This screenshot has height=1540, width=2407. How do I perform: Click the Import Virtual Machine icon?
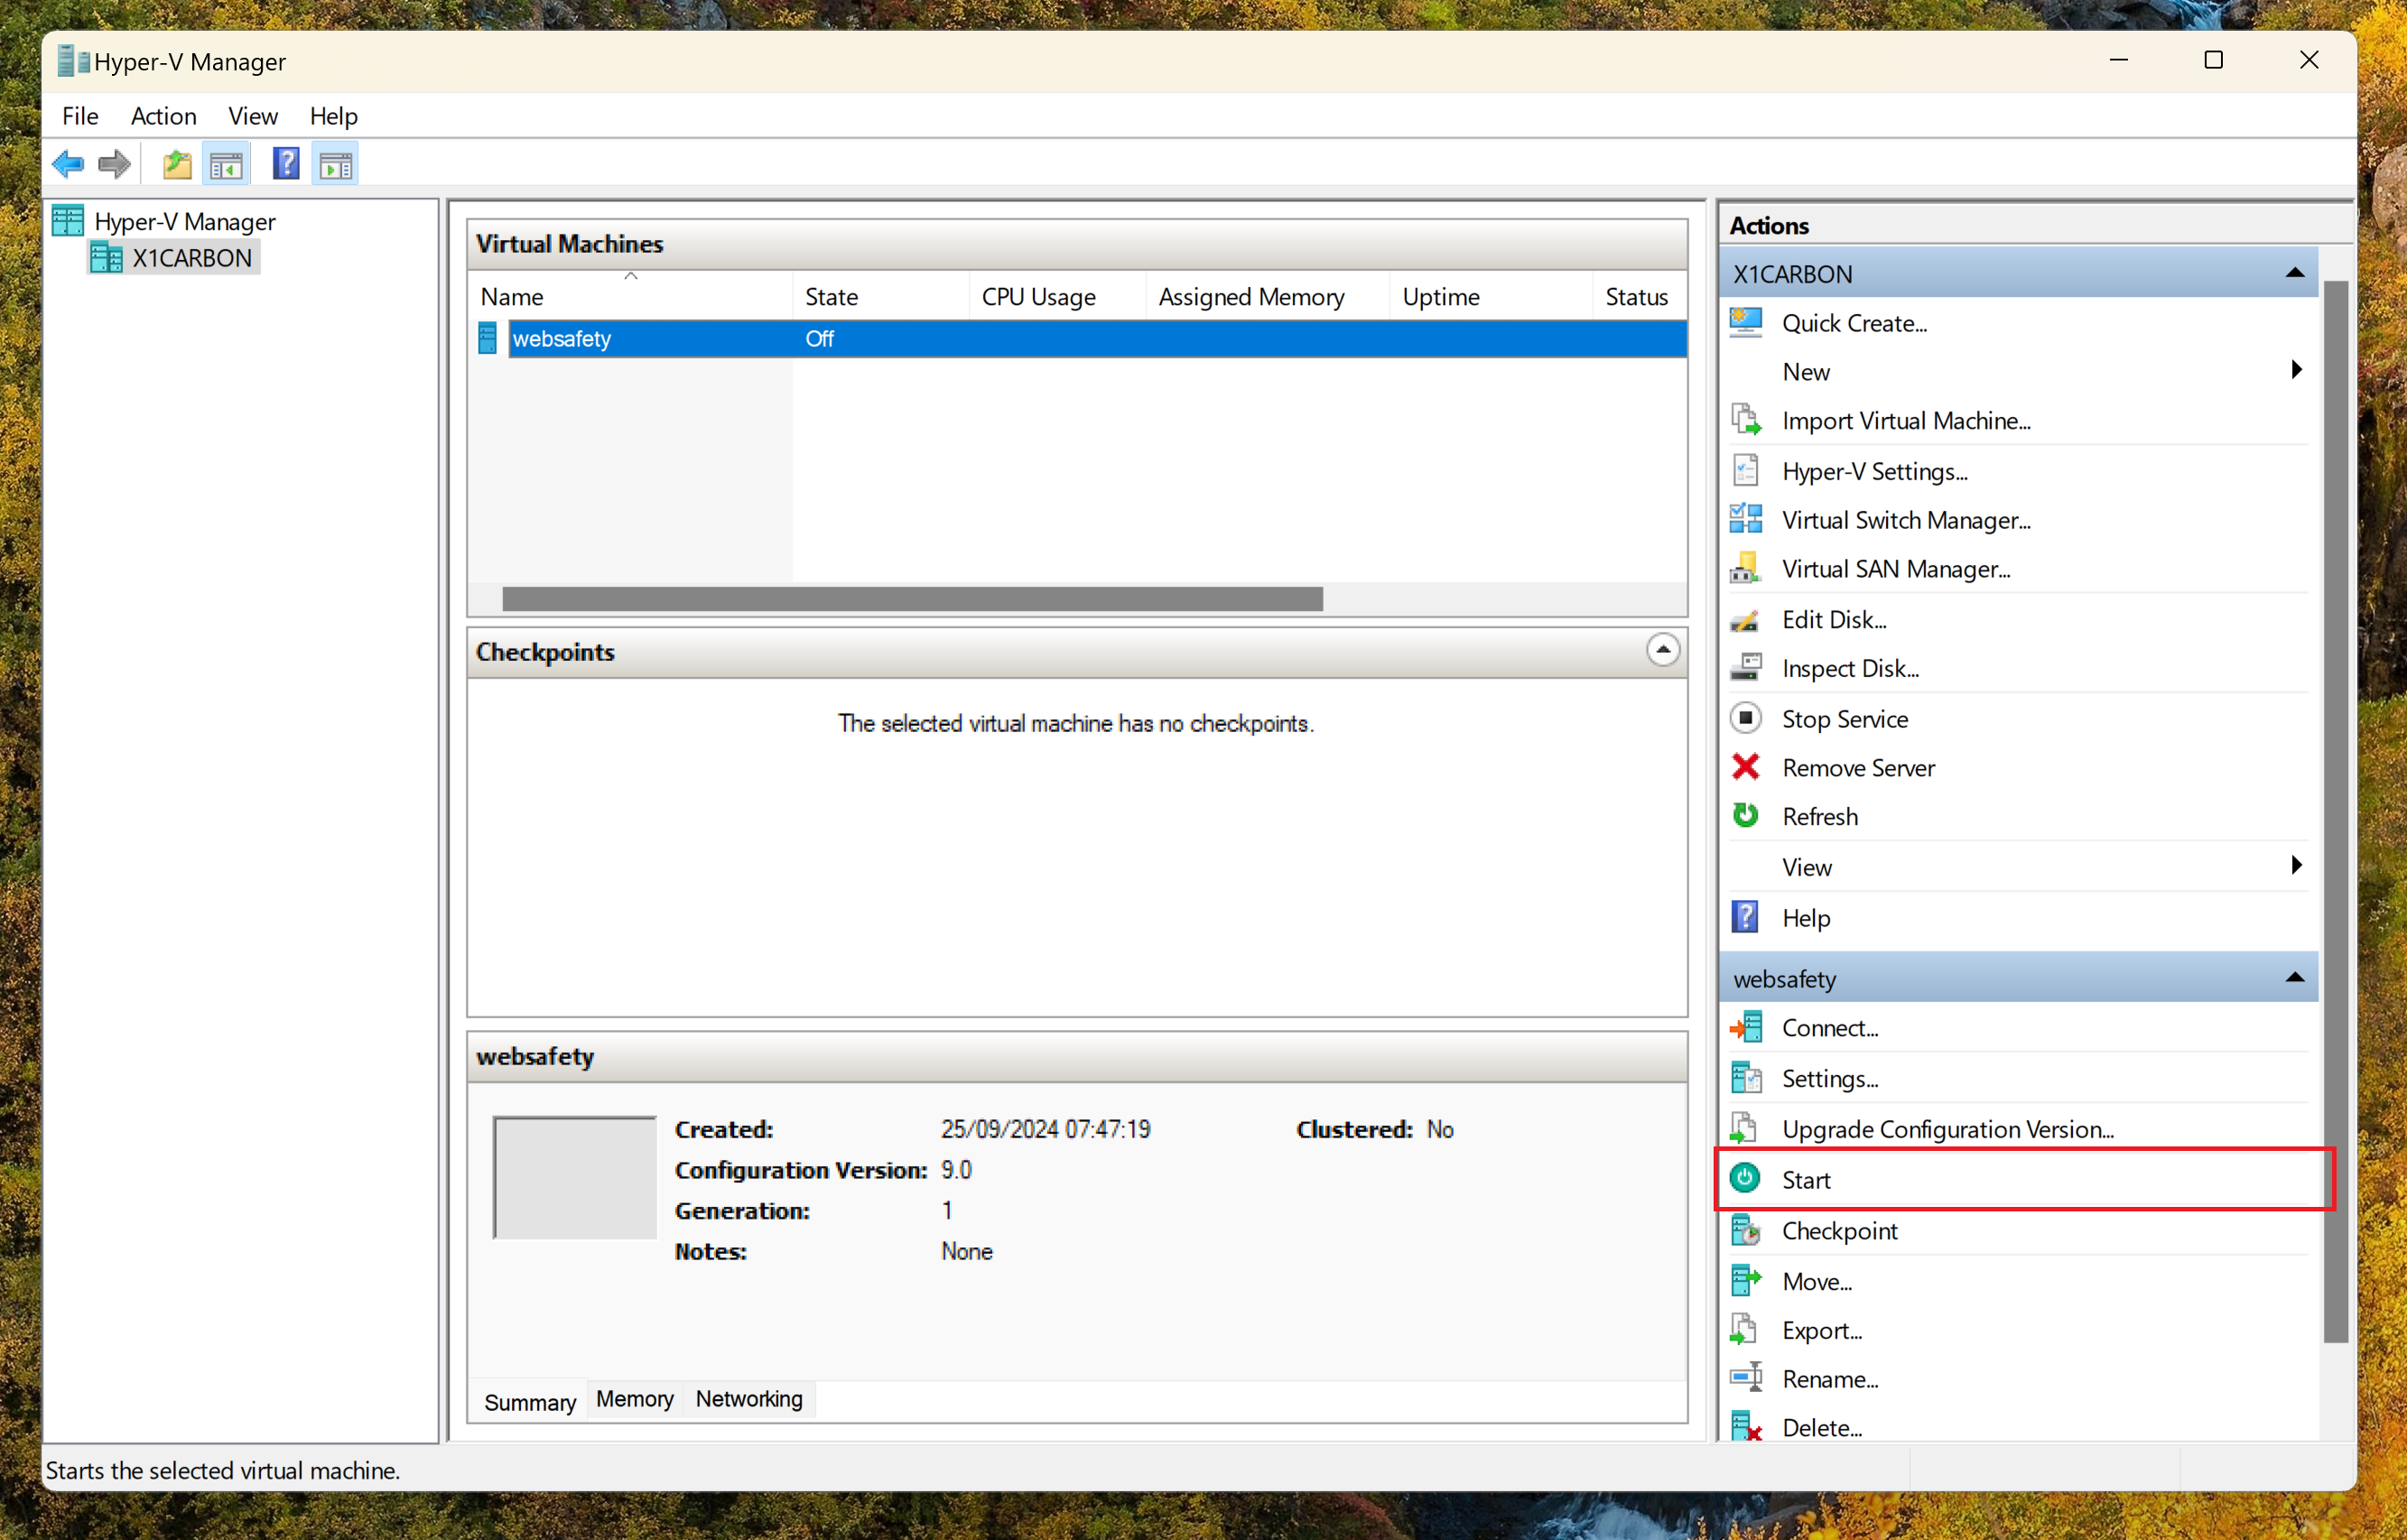[1746, 421]
